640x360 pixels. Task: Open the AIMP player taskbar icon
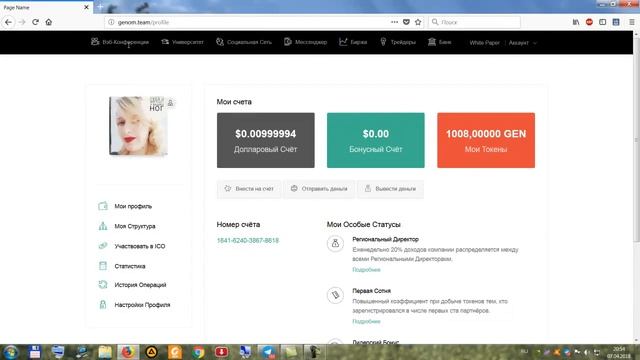(x=151, y=352)
